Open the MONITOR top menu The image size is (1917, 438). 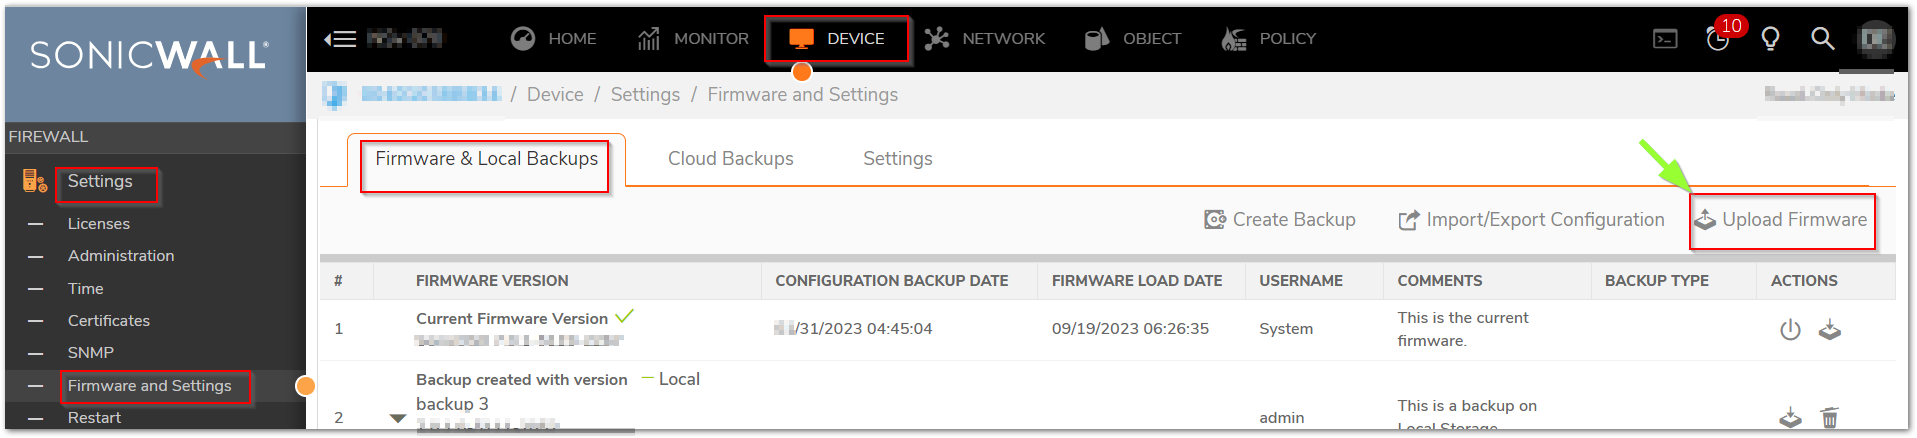tap(693, 39)
